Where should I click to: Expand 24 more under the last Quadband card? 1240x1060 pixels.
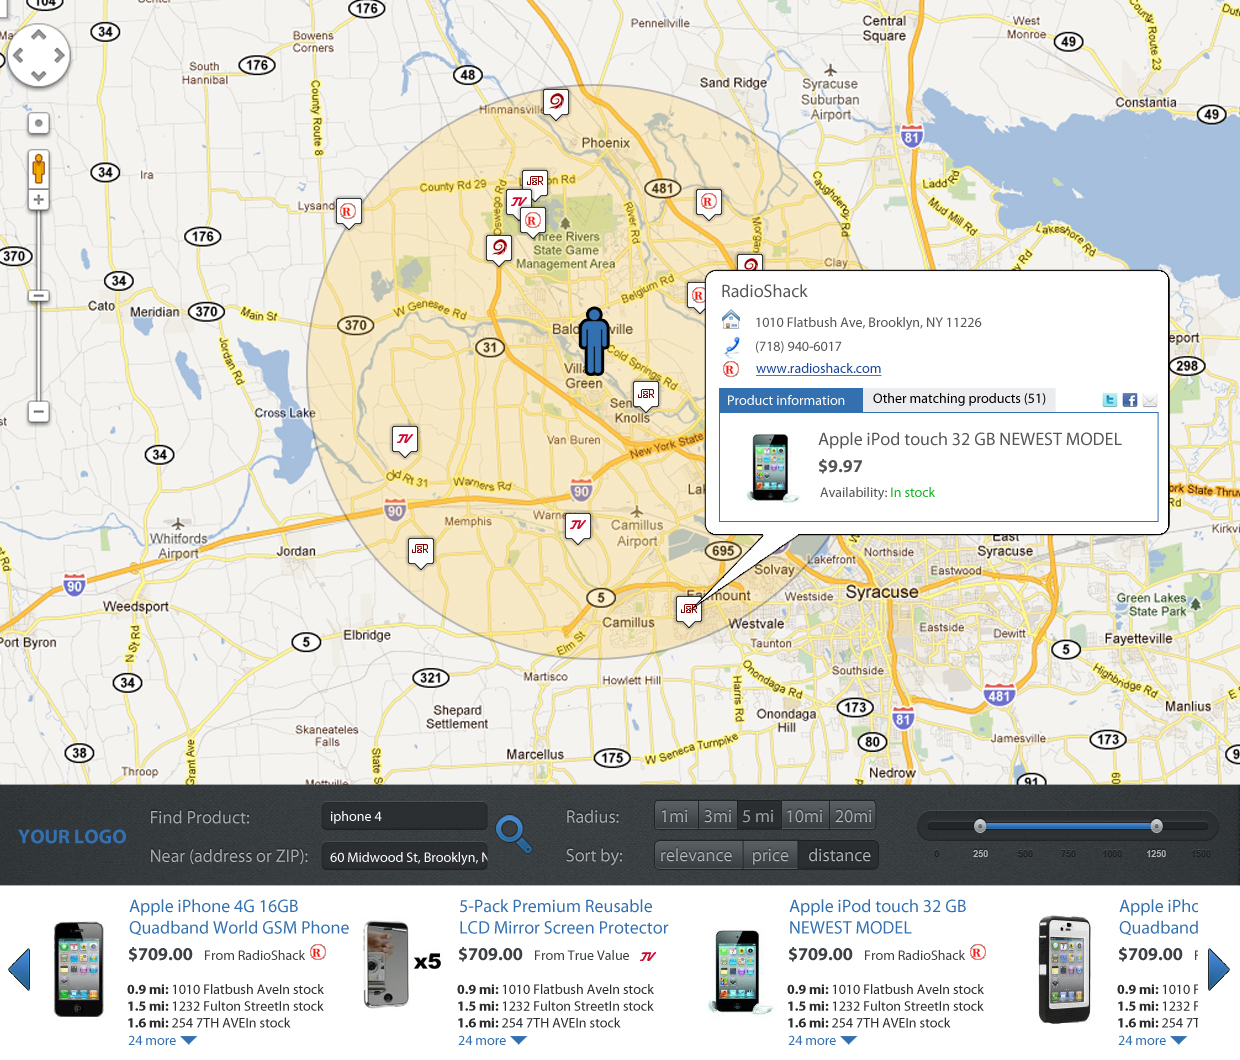click(1153, 1040)
